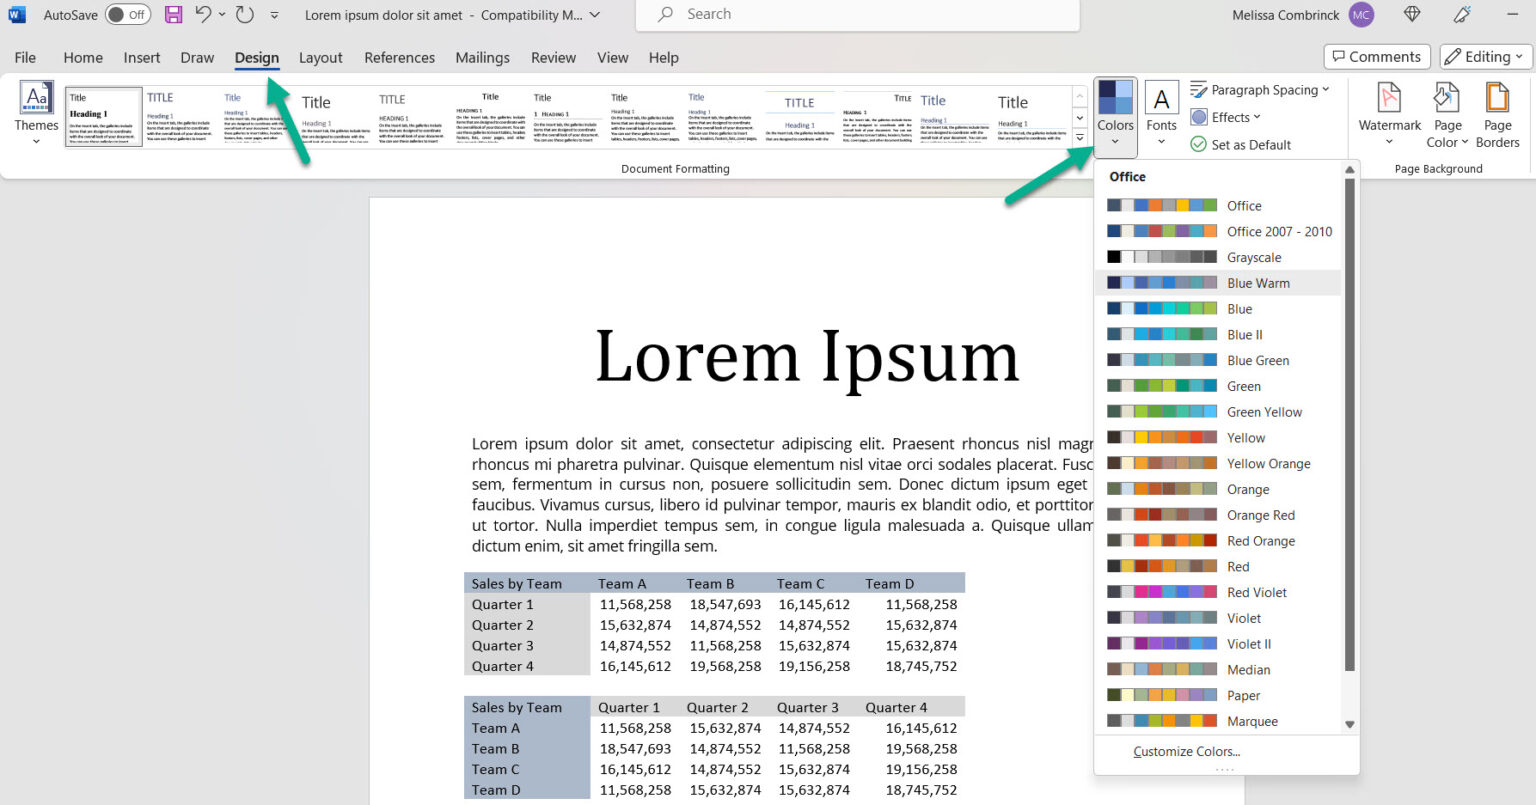Open the Page Color options

point(1447,112)
